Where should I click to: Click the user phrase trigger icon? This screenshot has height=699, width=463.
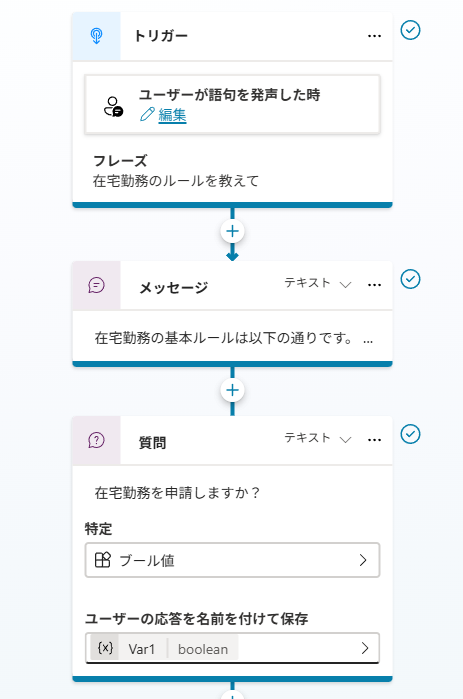[113, 107]
